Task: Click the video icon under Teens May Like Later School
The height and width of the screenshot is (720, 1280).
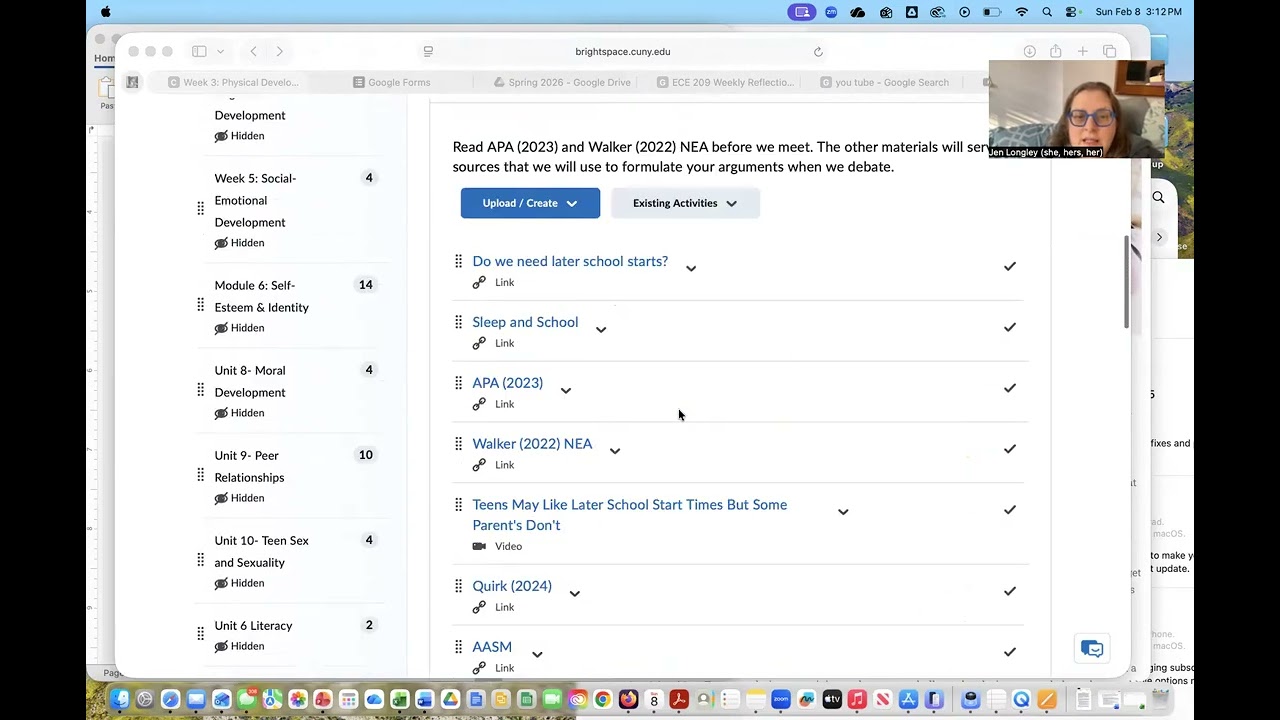Action: 479,547
